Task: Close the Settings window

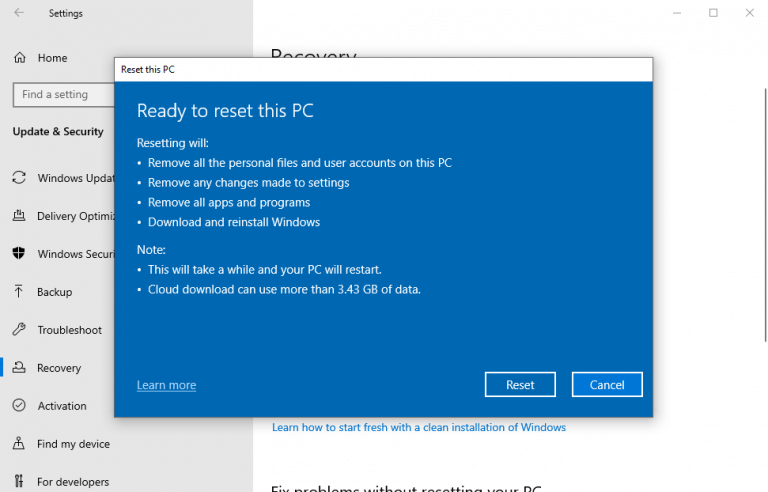Action: pos(749,13)
